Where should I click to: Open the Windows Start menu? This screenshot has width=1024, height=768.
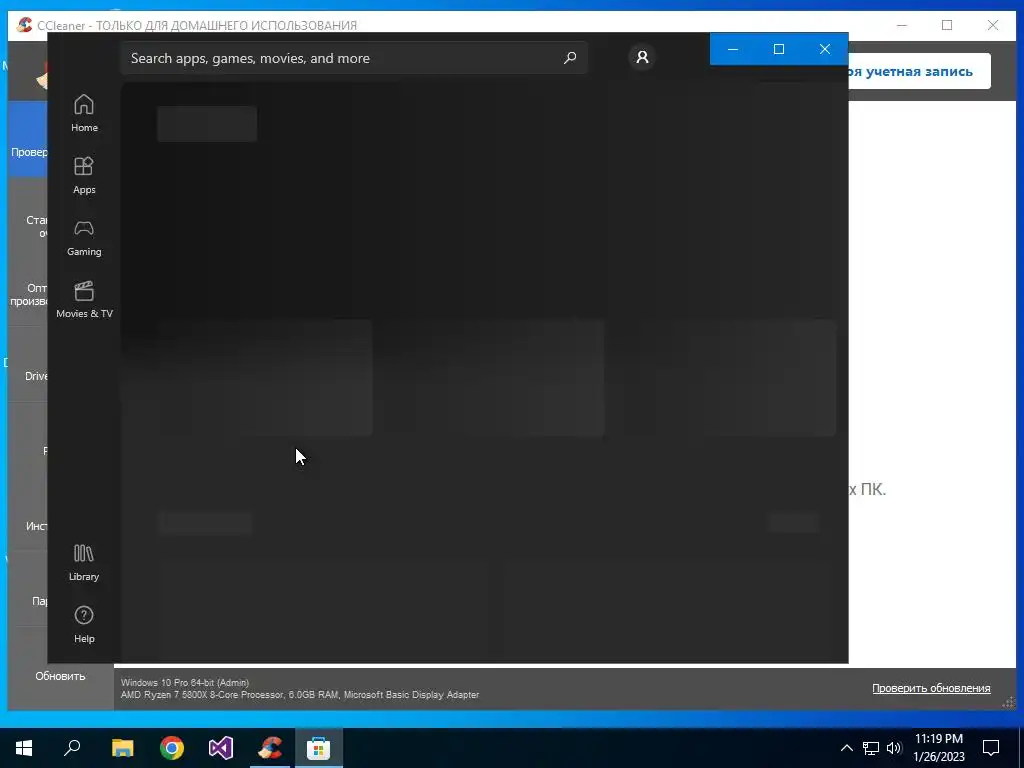point(24,748)
